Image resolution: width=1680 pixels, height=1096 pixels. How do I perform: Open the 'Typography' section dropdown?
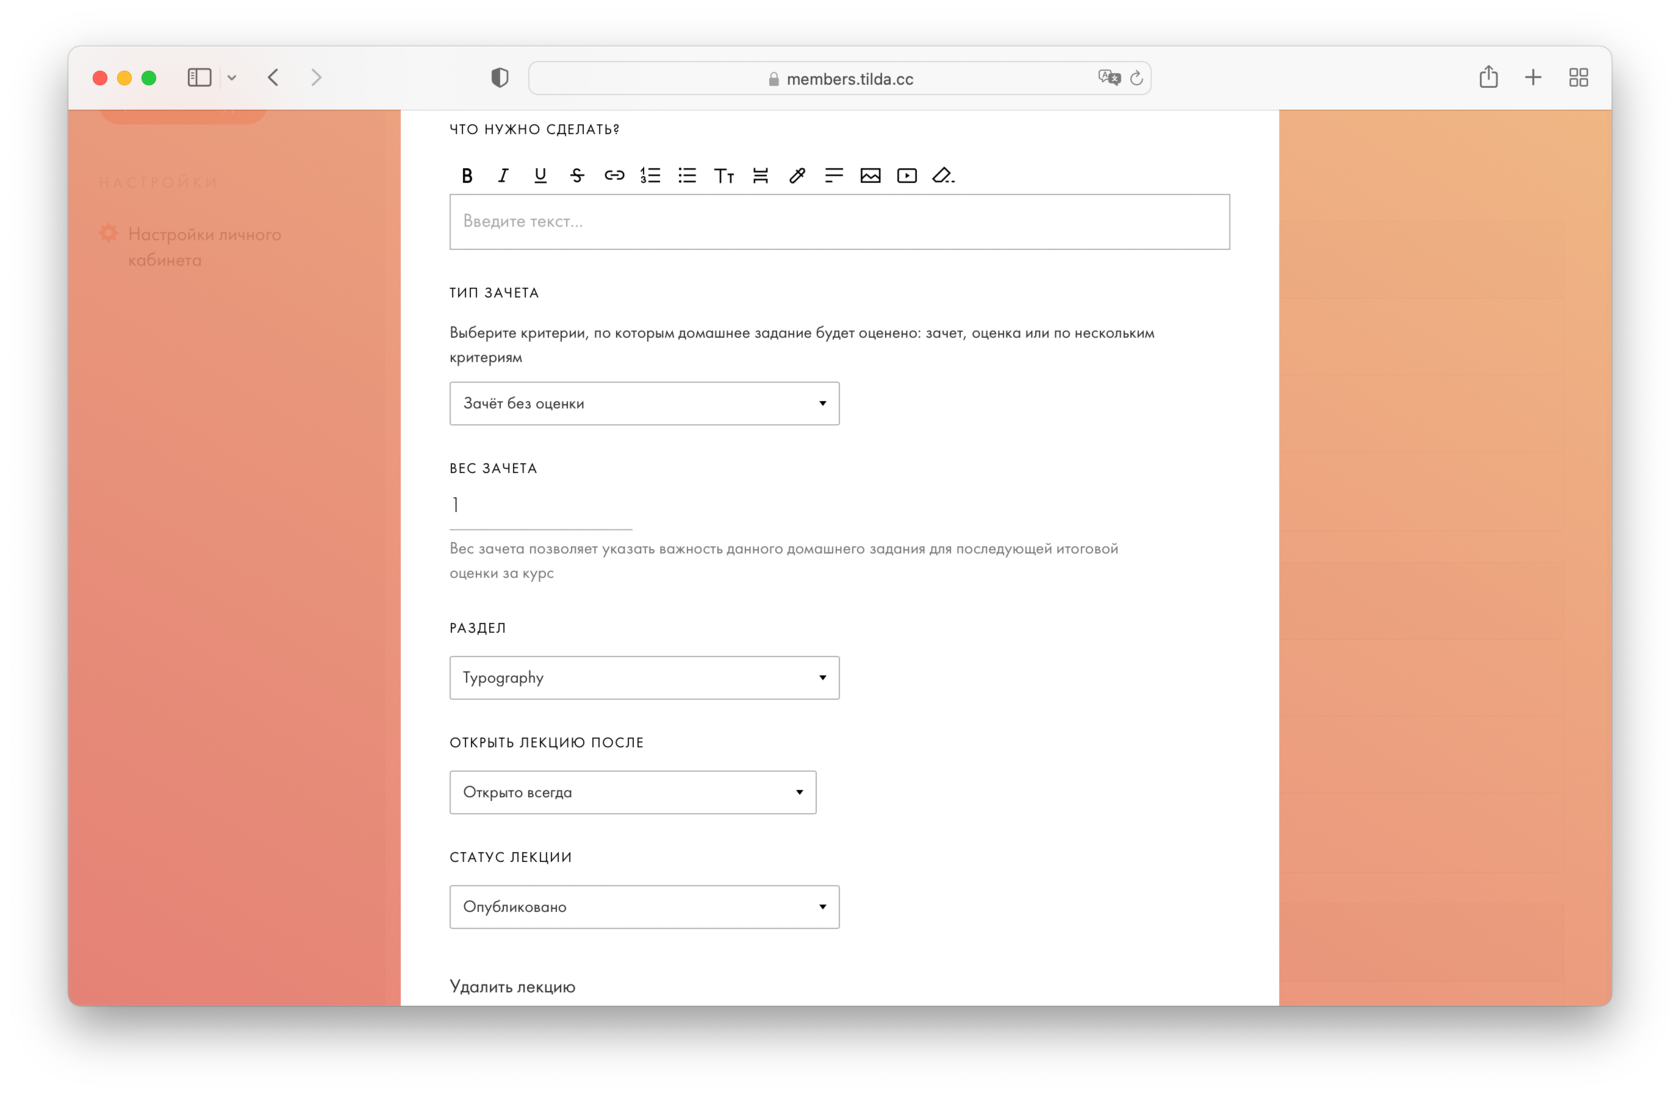[x=644, y=678]
